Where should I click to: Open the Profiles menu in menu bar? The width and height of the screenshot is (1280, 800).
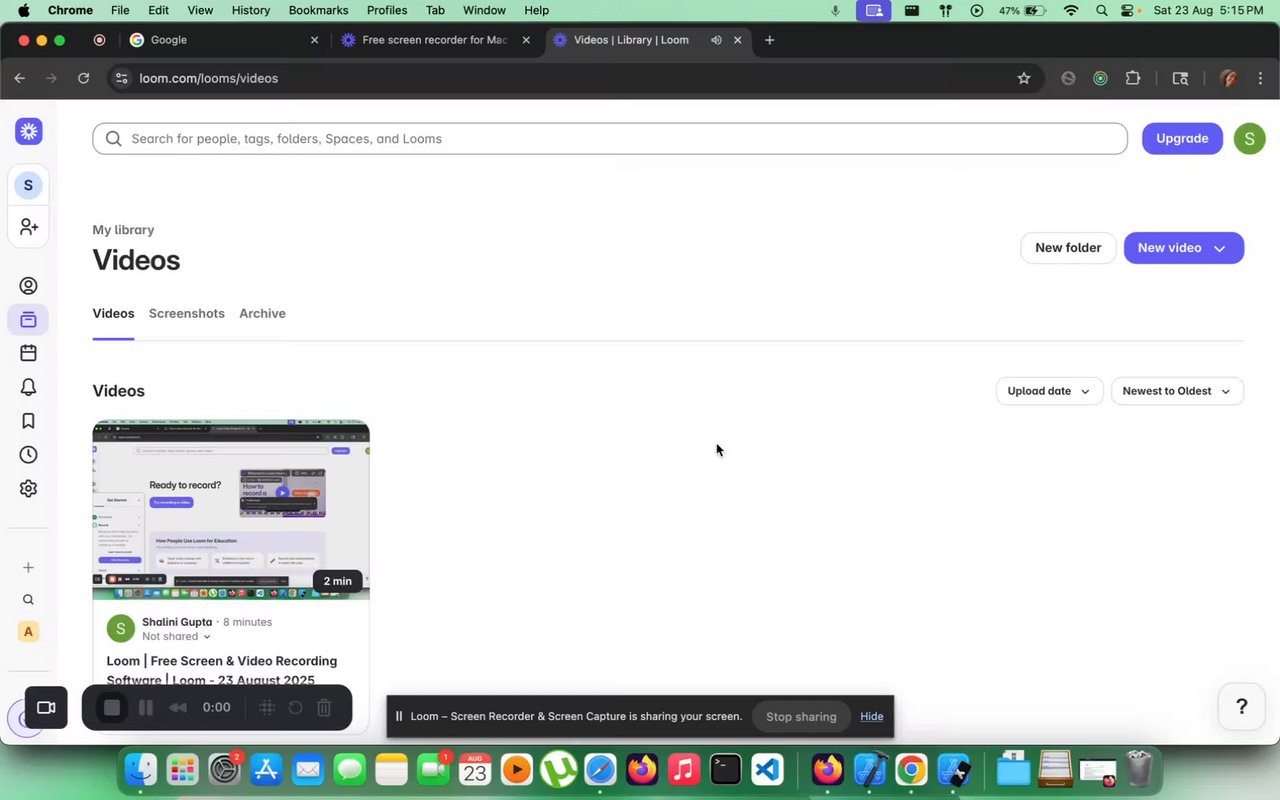[x=387, y=10]
